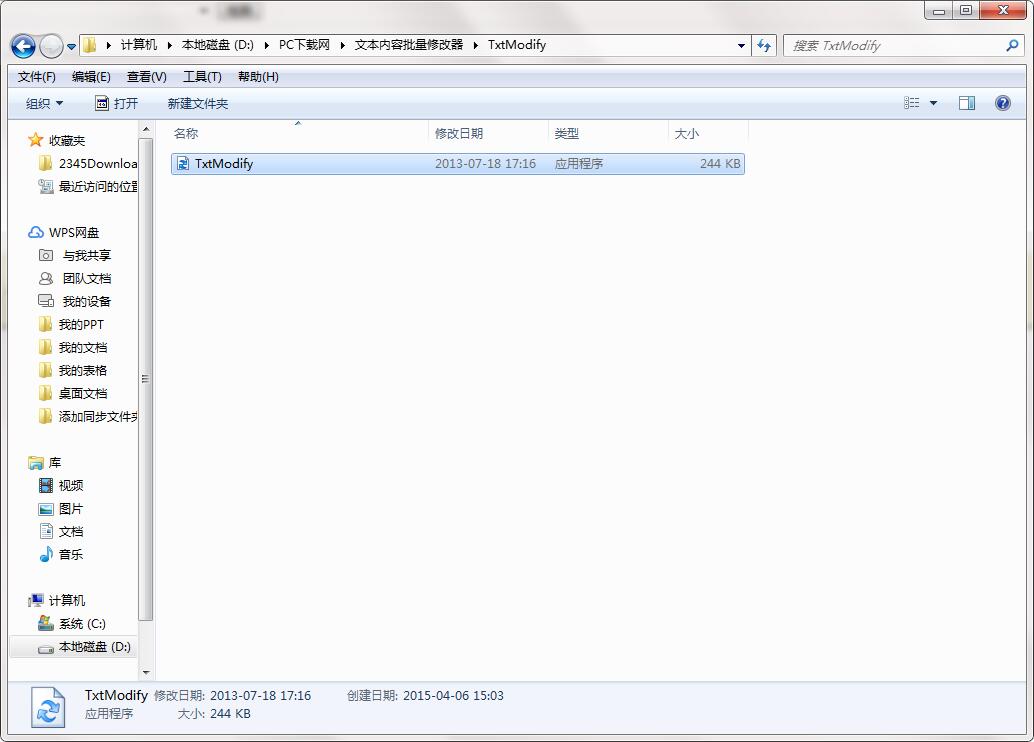The width and height of the screenshot is (1034, 742).
Task: Click the 打开 toolbar button
Action: click(x=117, y=104)
